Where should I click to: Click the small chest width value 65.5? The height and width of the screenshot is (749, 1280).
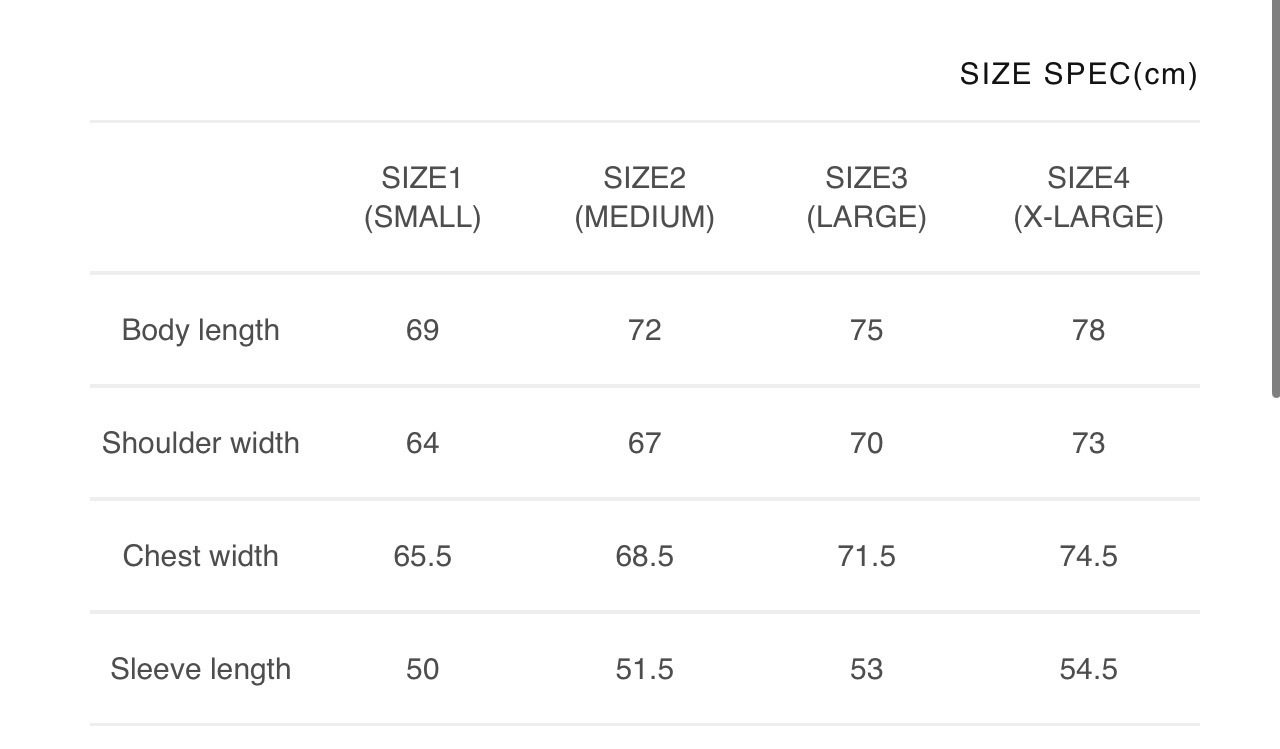422,556
